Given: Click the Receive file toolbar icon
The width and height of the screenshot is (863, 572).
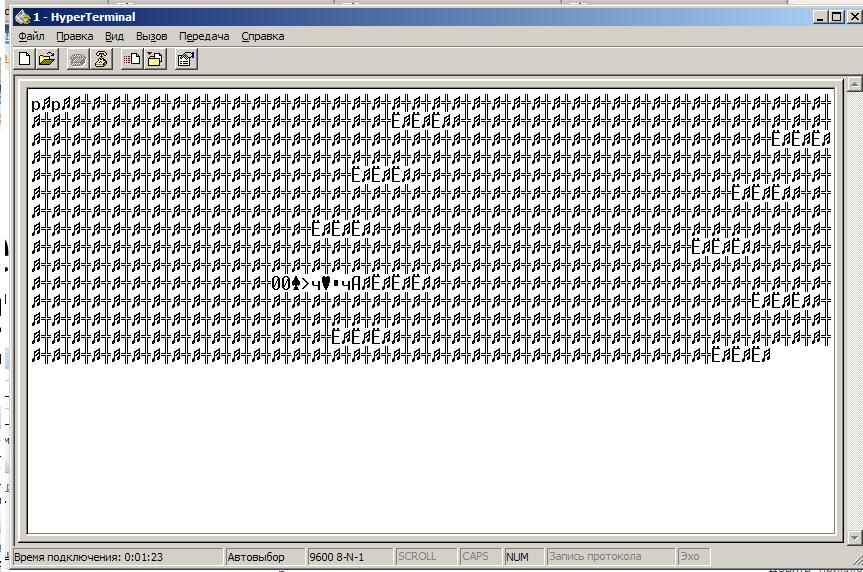Looking at the screenshot, I should point(156,59).
